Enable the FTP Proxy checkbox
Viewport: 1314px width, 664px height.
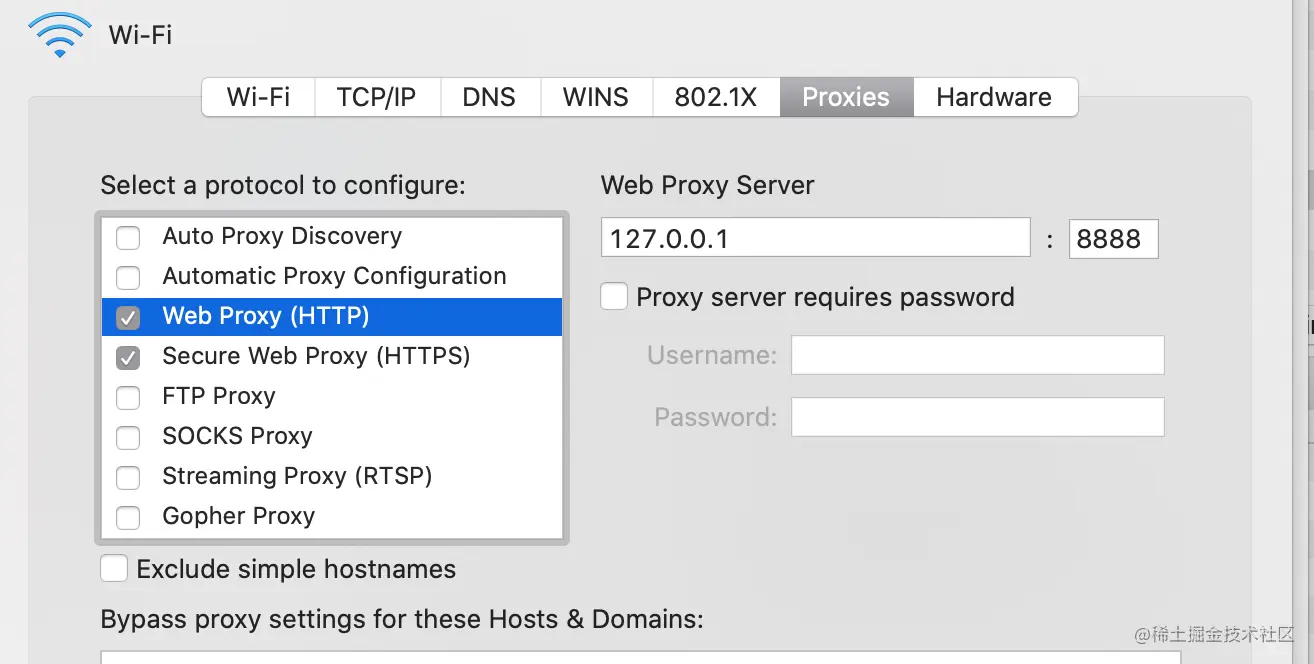coord(128,397)
